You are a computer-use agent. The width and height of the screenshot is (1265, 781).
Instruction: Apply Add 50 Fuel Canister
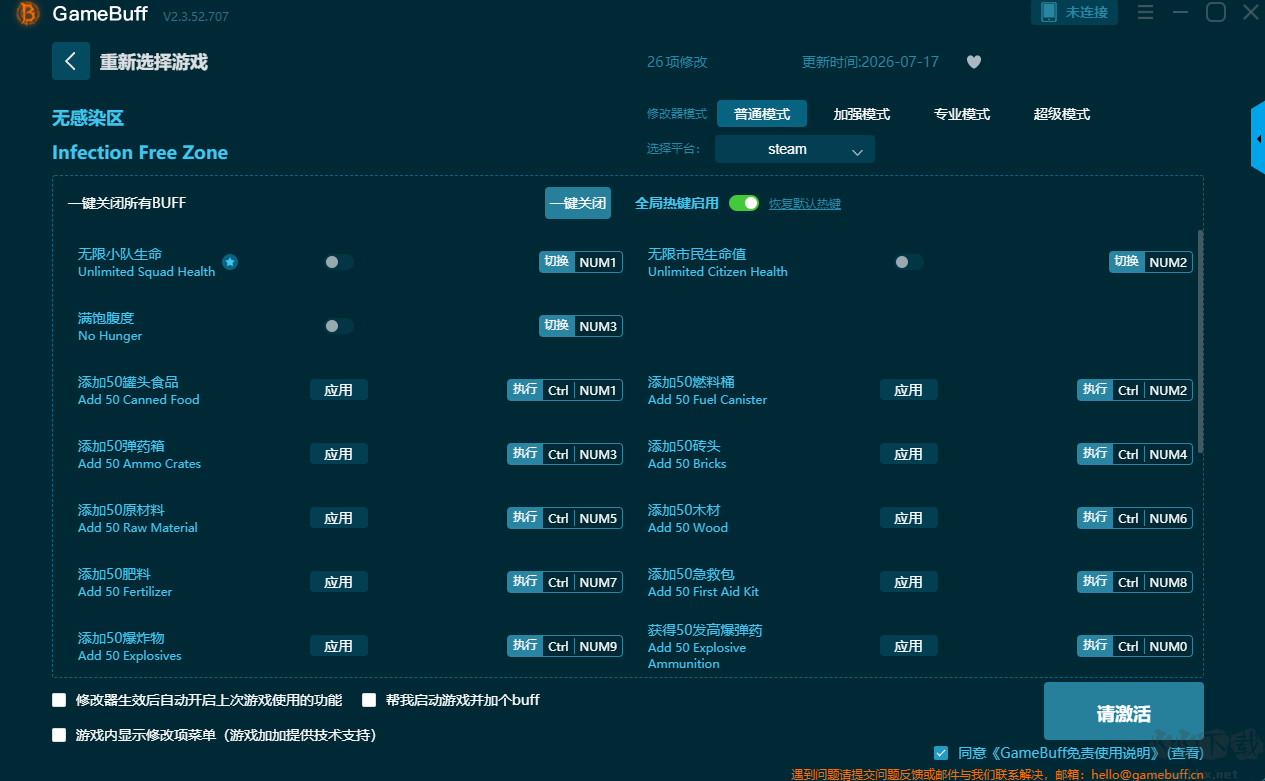click(x=909, y=390)
